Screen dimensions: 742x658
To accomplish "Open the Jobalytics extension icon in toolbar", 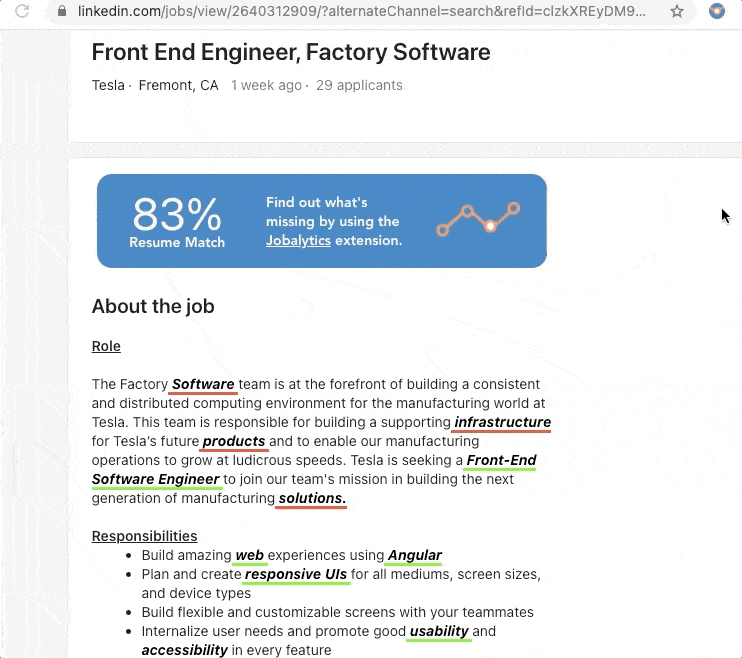I will click(x=716, y=11).
